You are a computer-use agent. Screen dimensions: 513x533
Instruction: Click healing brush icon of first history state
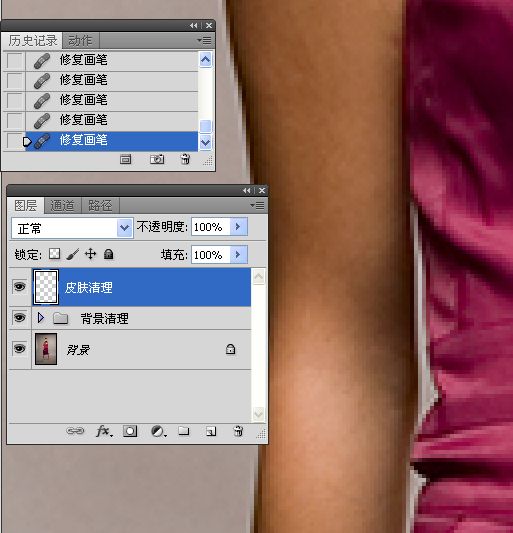[42, 61]
